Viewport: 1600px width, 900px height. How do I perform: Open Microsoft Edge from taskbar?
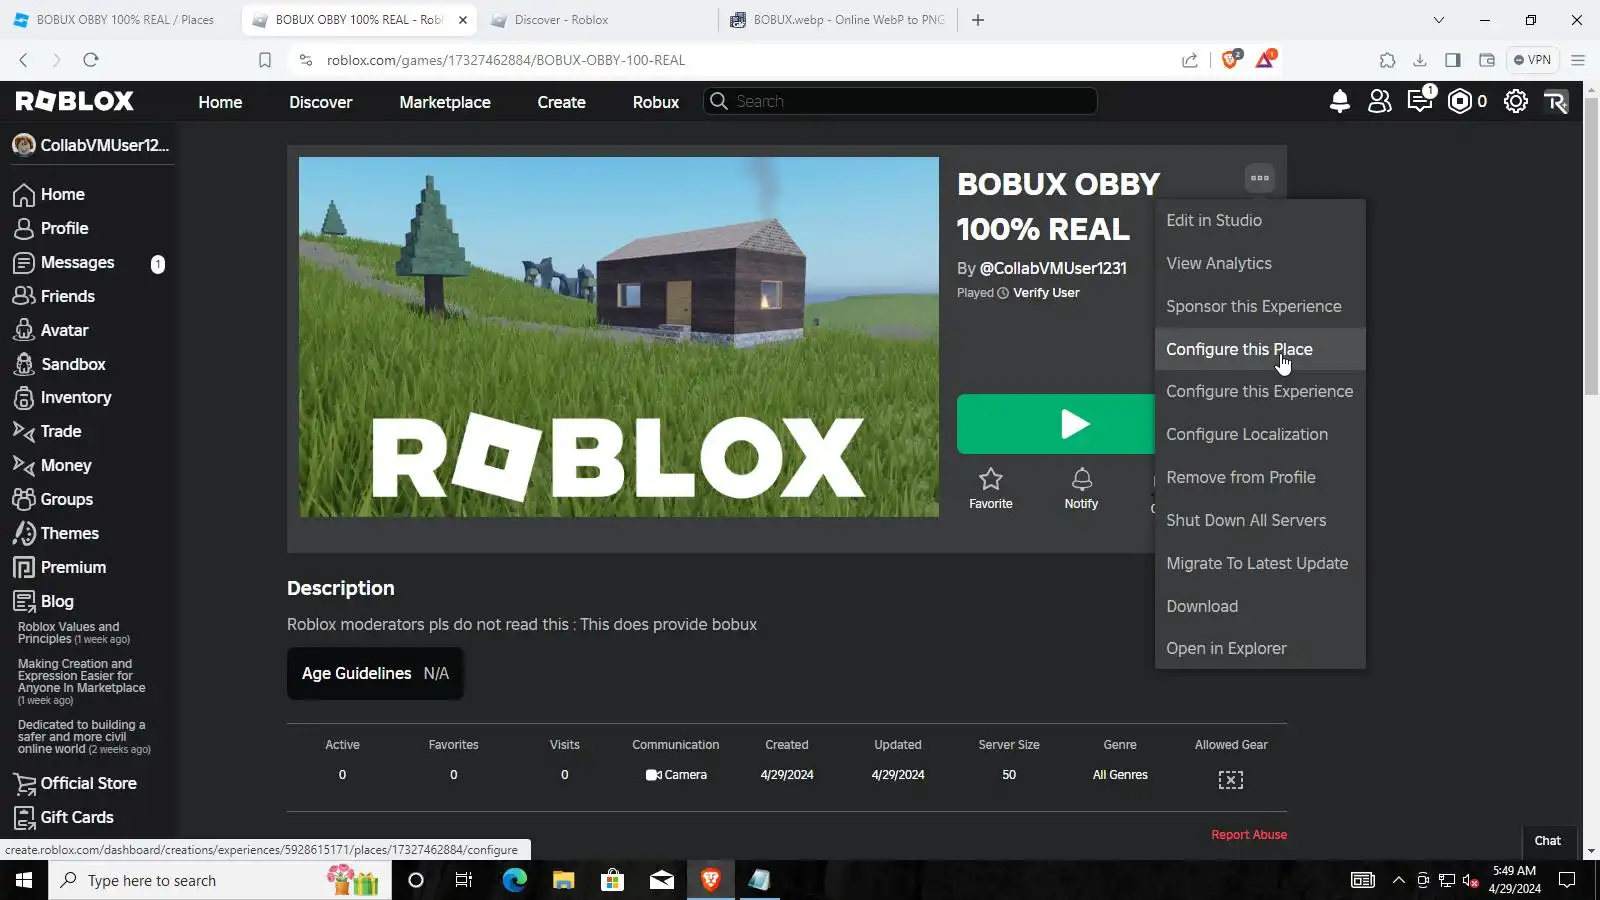coord(514,880)
